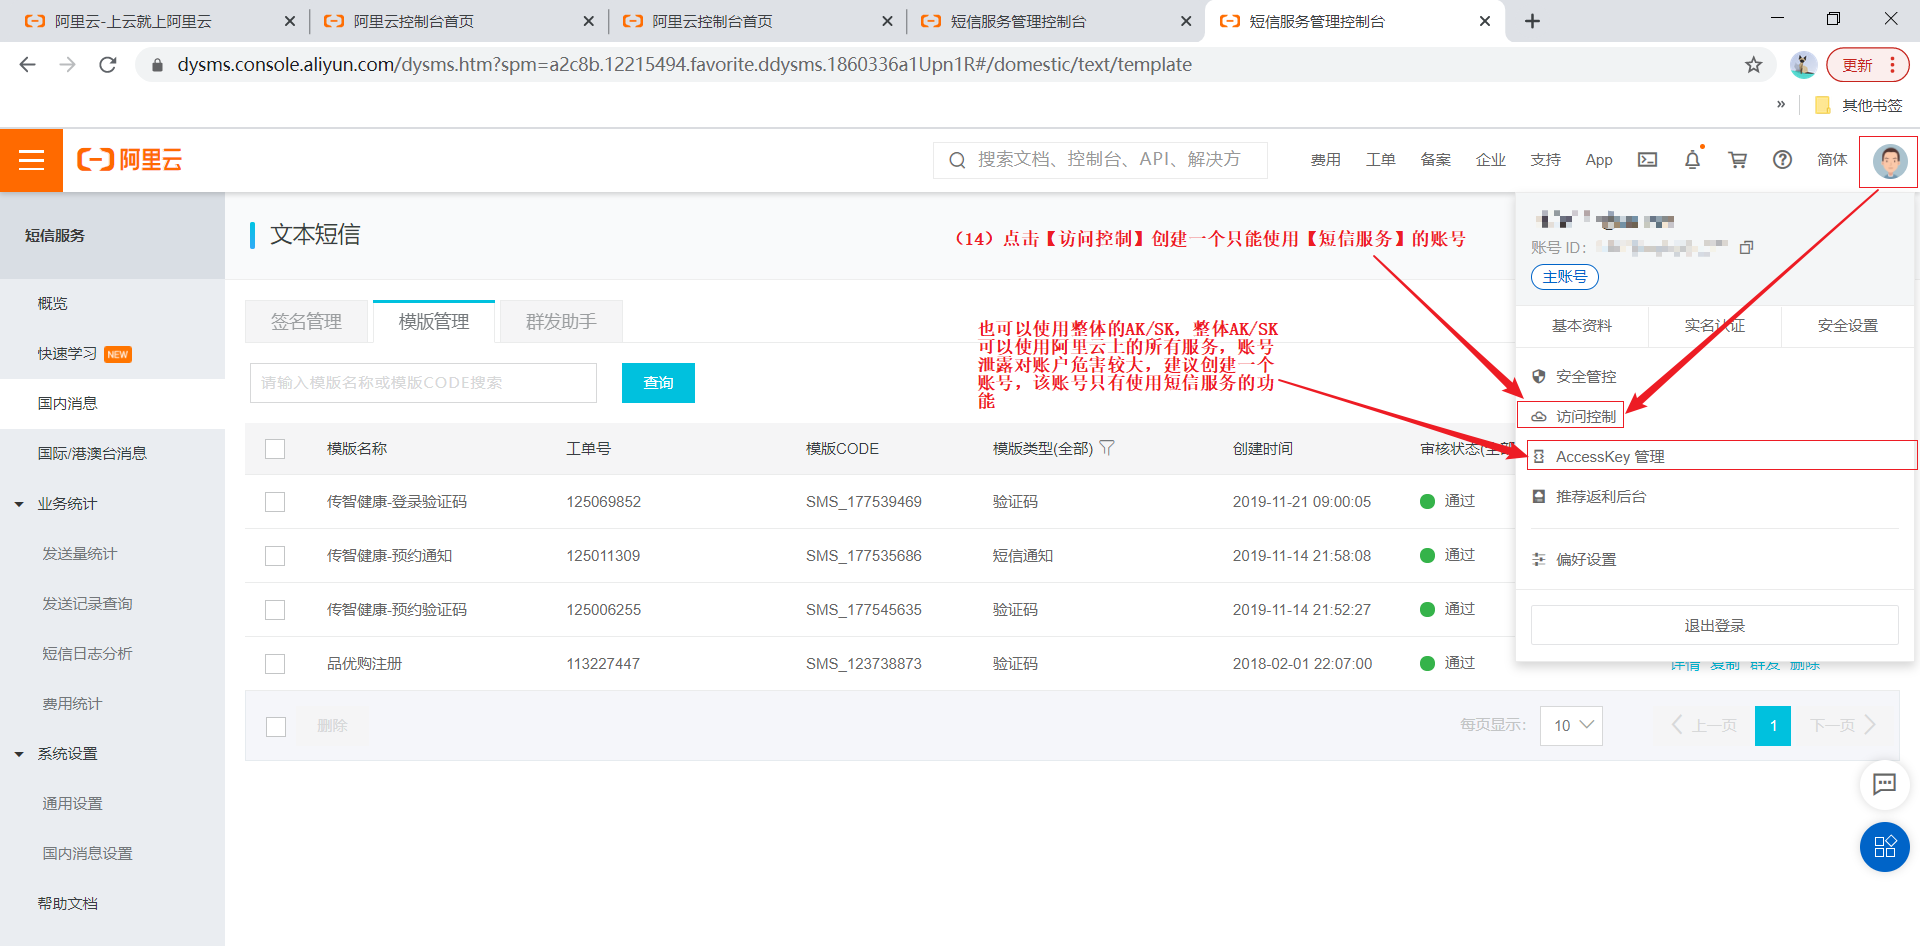Click page number 1 button
The width and height of the screenshot is (1920, 946).
point(1773,725)
